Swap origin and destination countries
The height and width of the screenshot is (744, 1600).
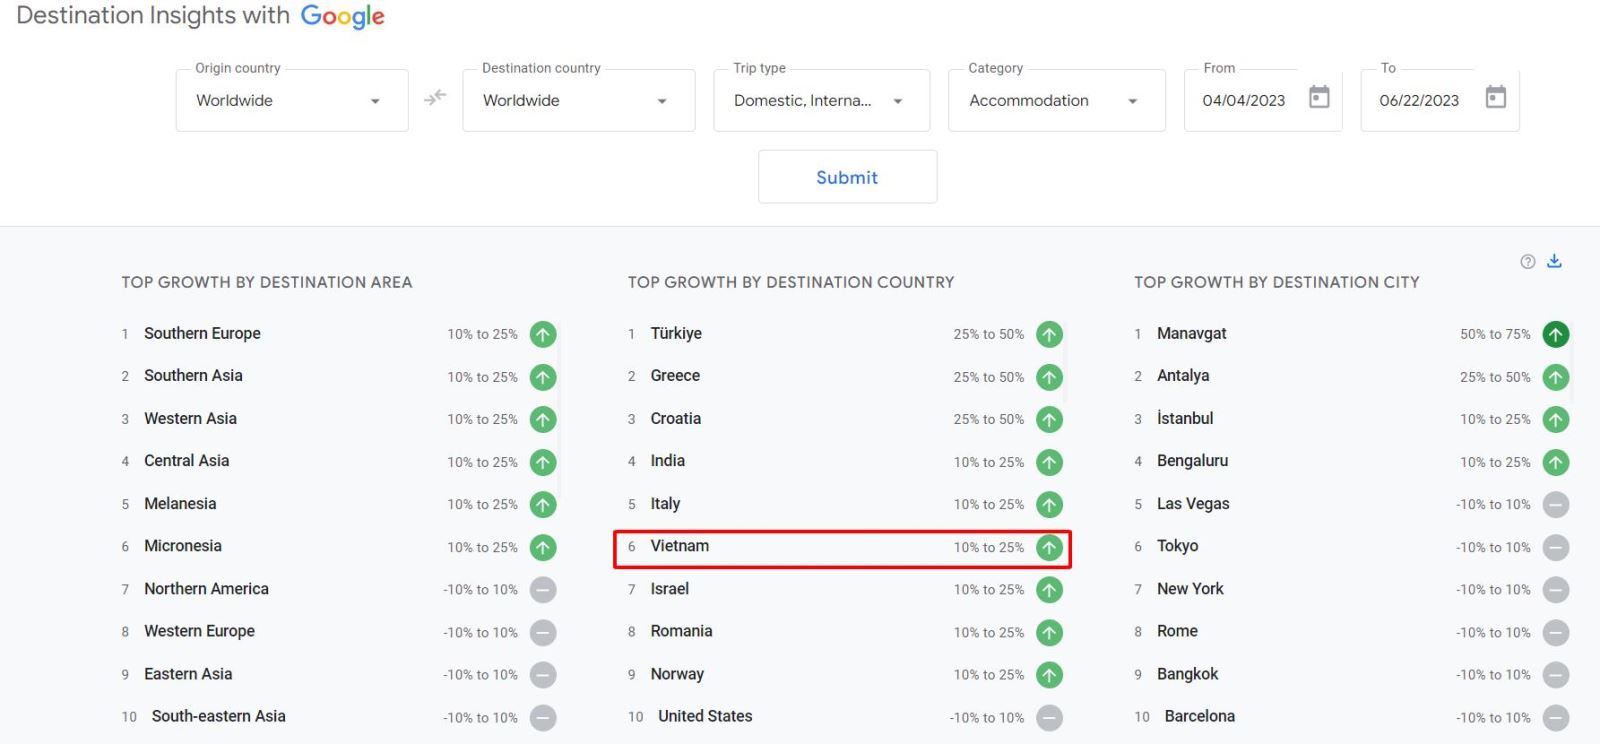435,98
